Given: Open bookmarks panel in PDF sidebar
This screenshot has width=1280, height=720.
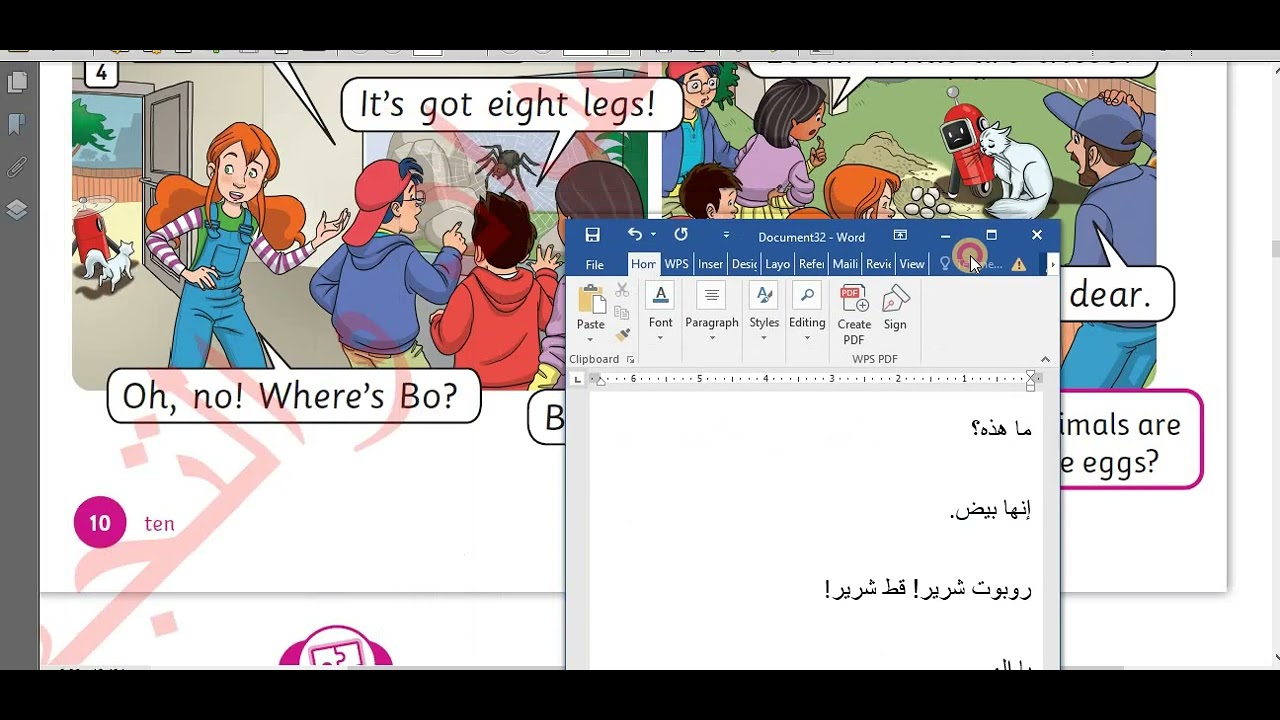Looking at the screenshot, I should click(x=17, y=125).
